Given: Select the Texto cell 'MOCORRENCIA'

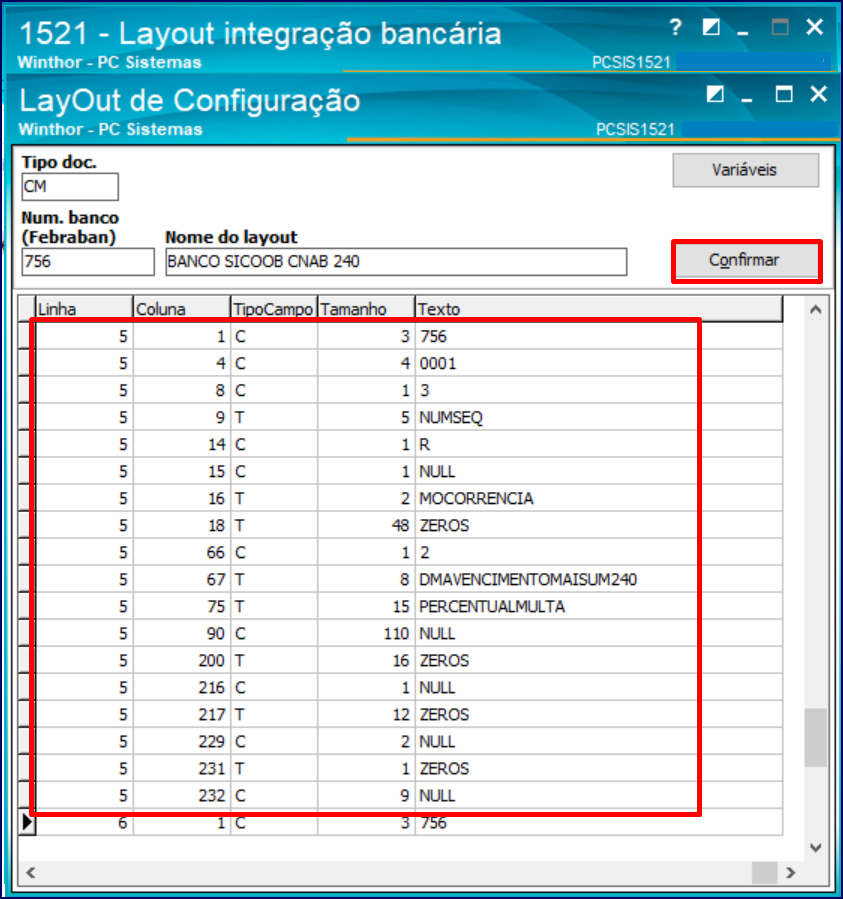Looking at the screenshot, I should pyautogui.click(x=599, y=498).
